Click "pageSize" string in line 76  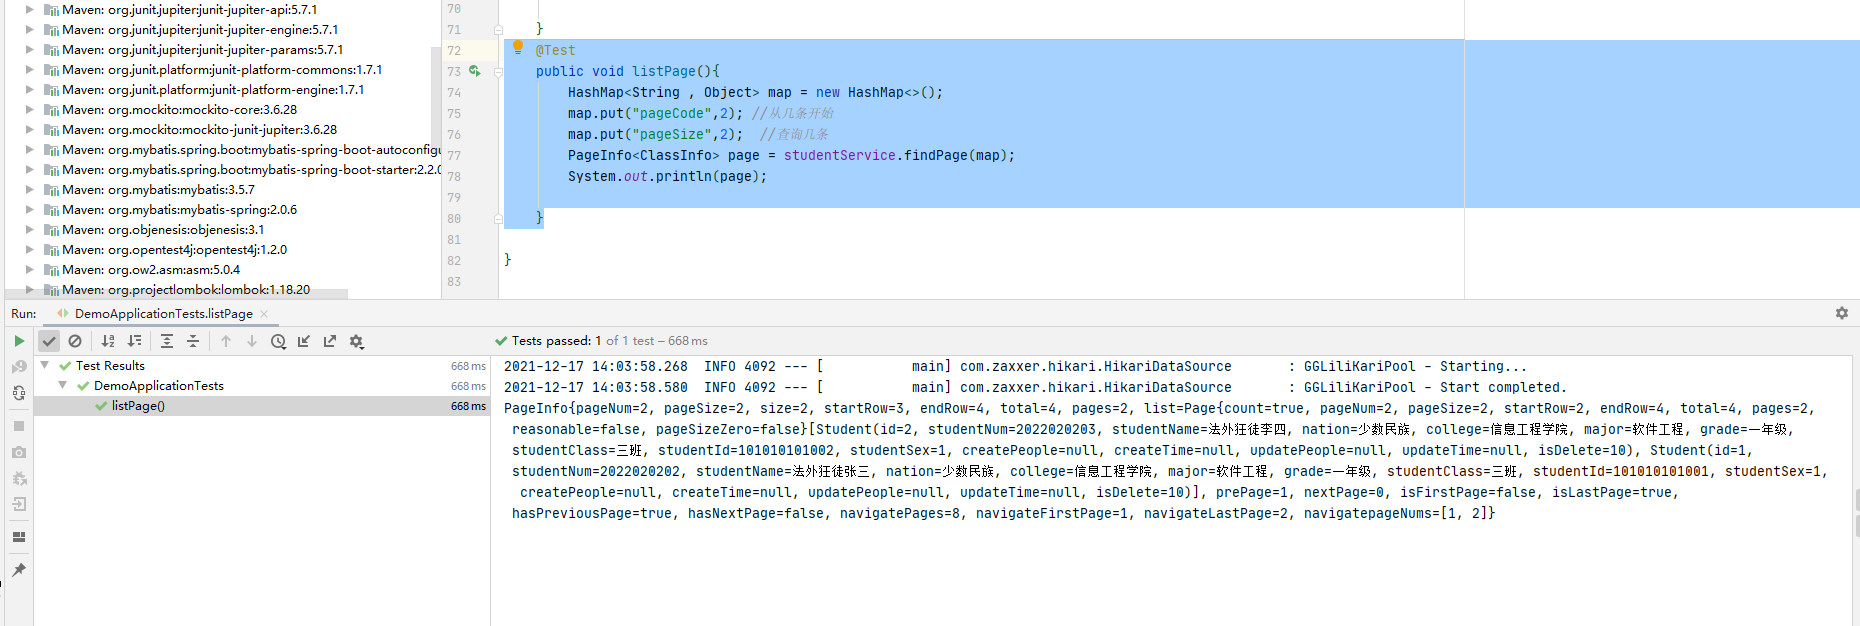pyautogui.click(x=672, y=134)
